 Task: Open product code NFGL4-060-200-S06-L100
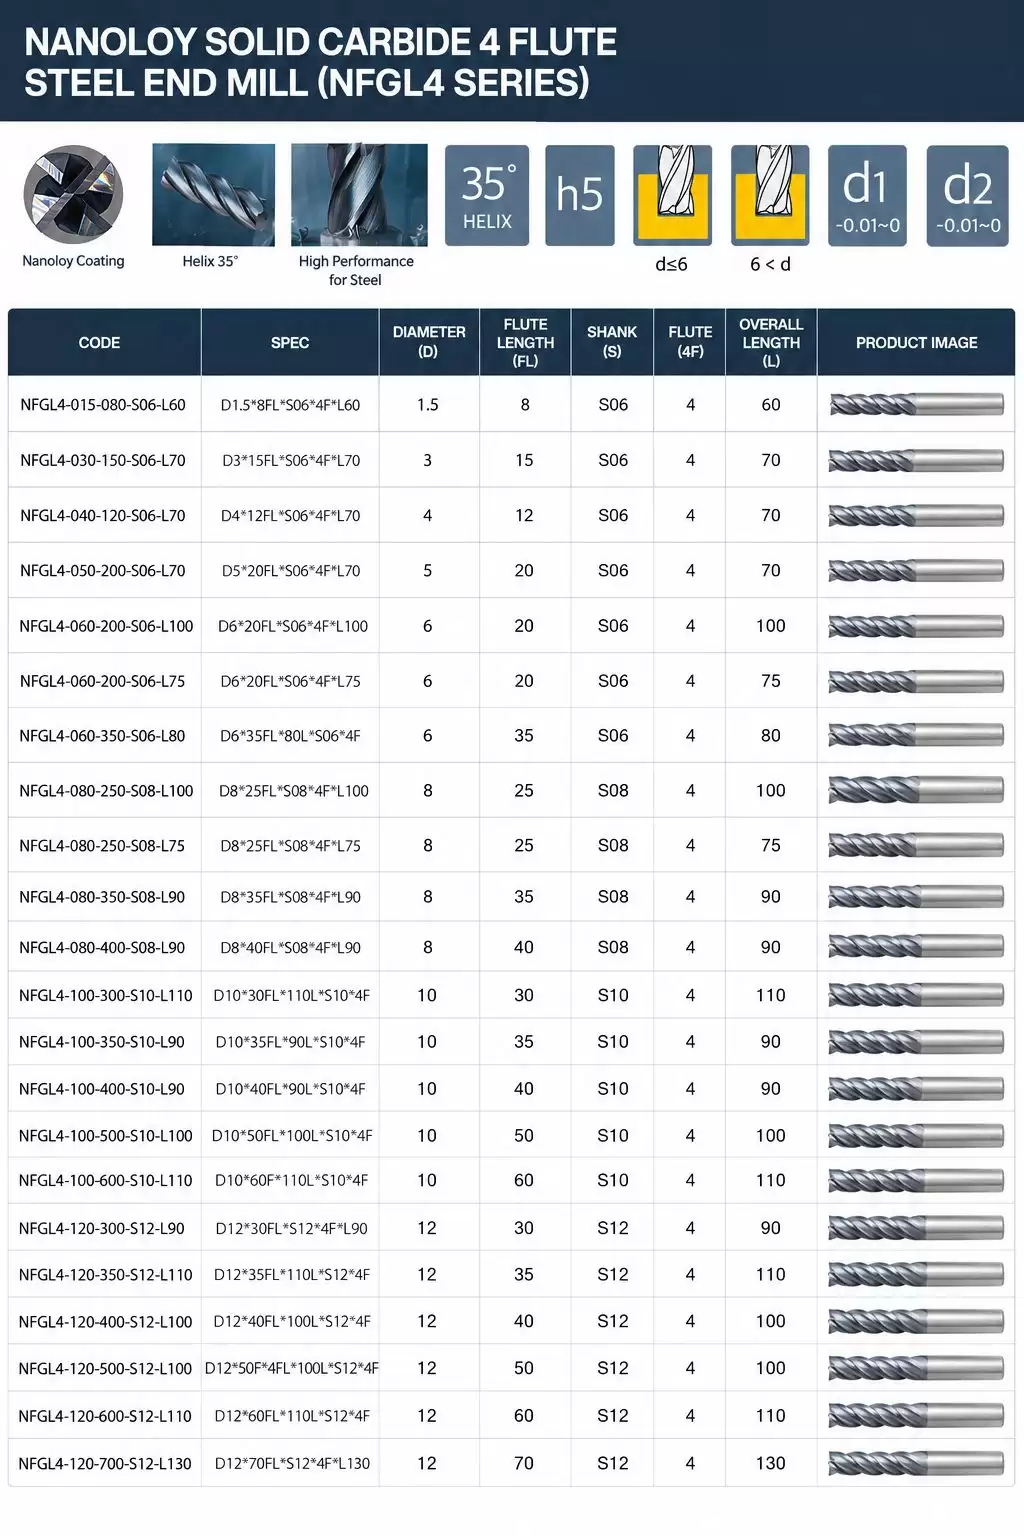[106, 626]
